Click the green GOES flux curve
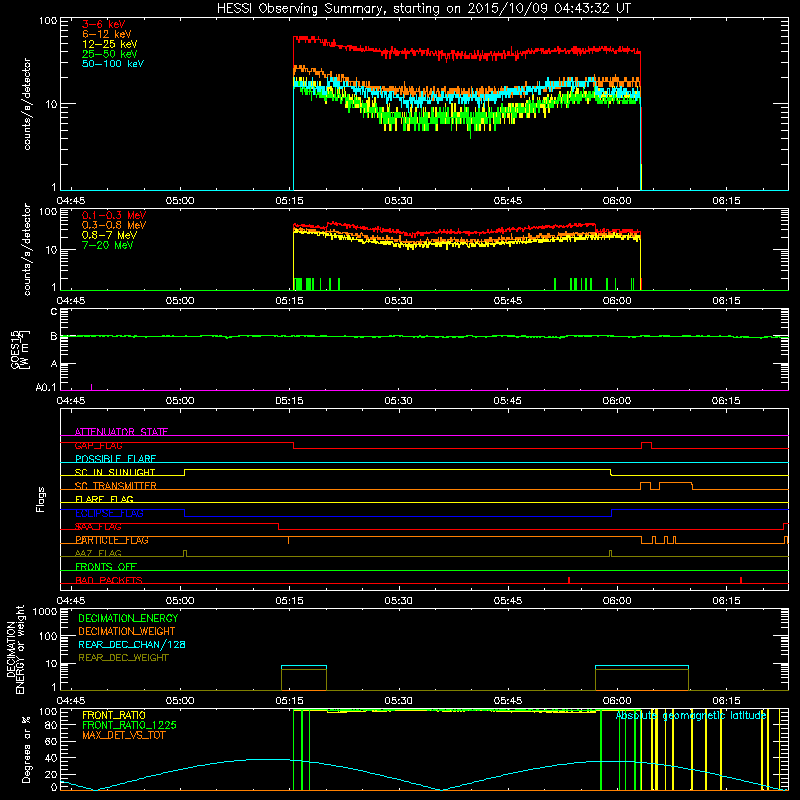This screenshot has width=800, height=800. tap(423, 336)
